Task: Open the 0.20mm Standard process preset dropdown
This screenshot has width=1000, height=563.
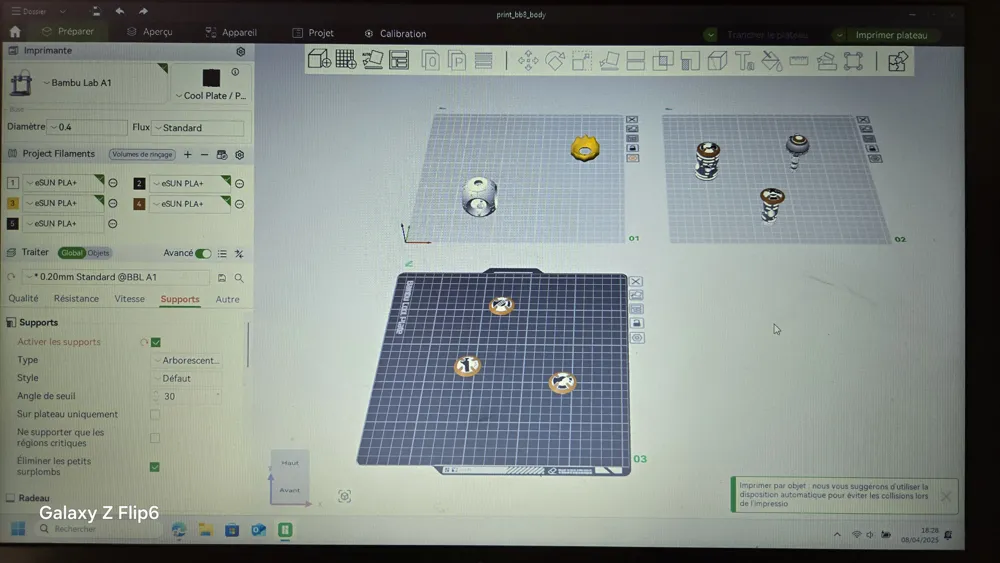Action: tap(116, 277)
